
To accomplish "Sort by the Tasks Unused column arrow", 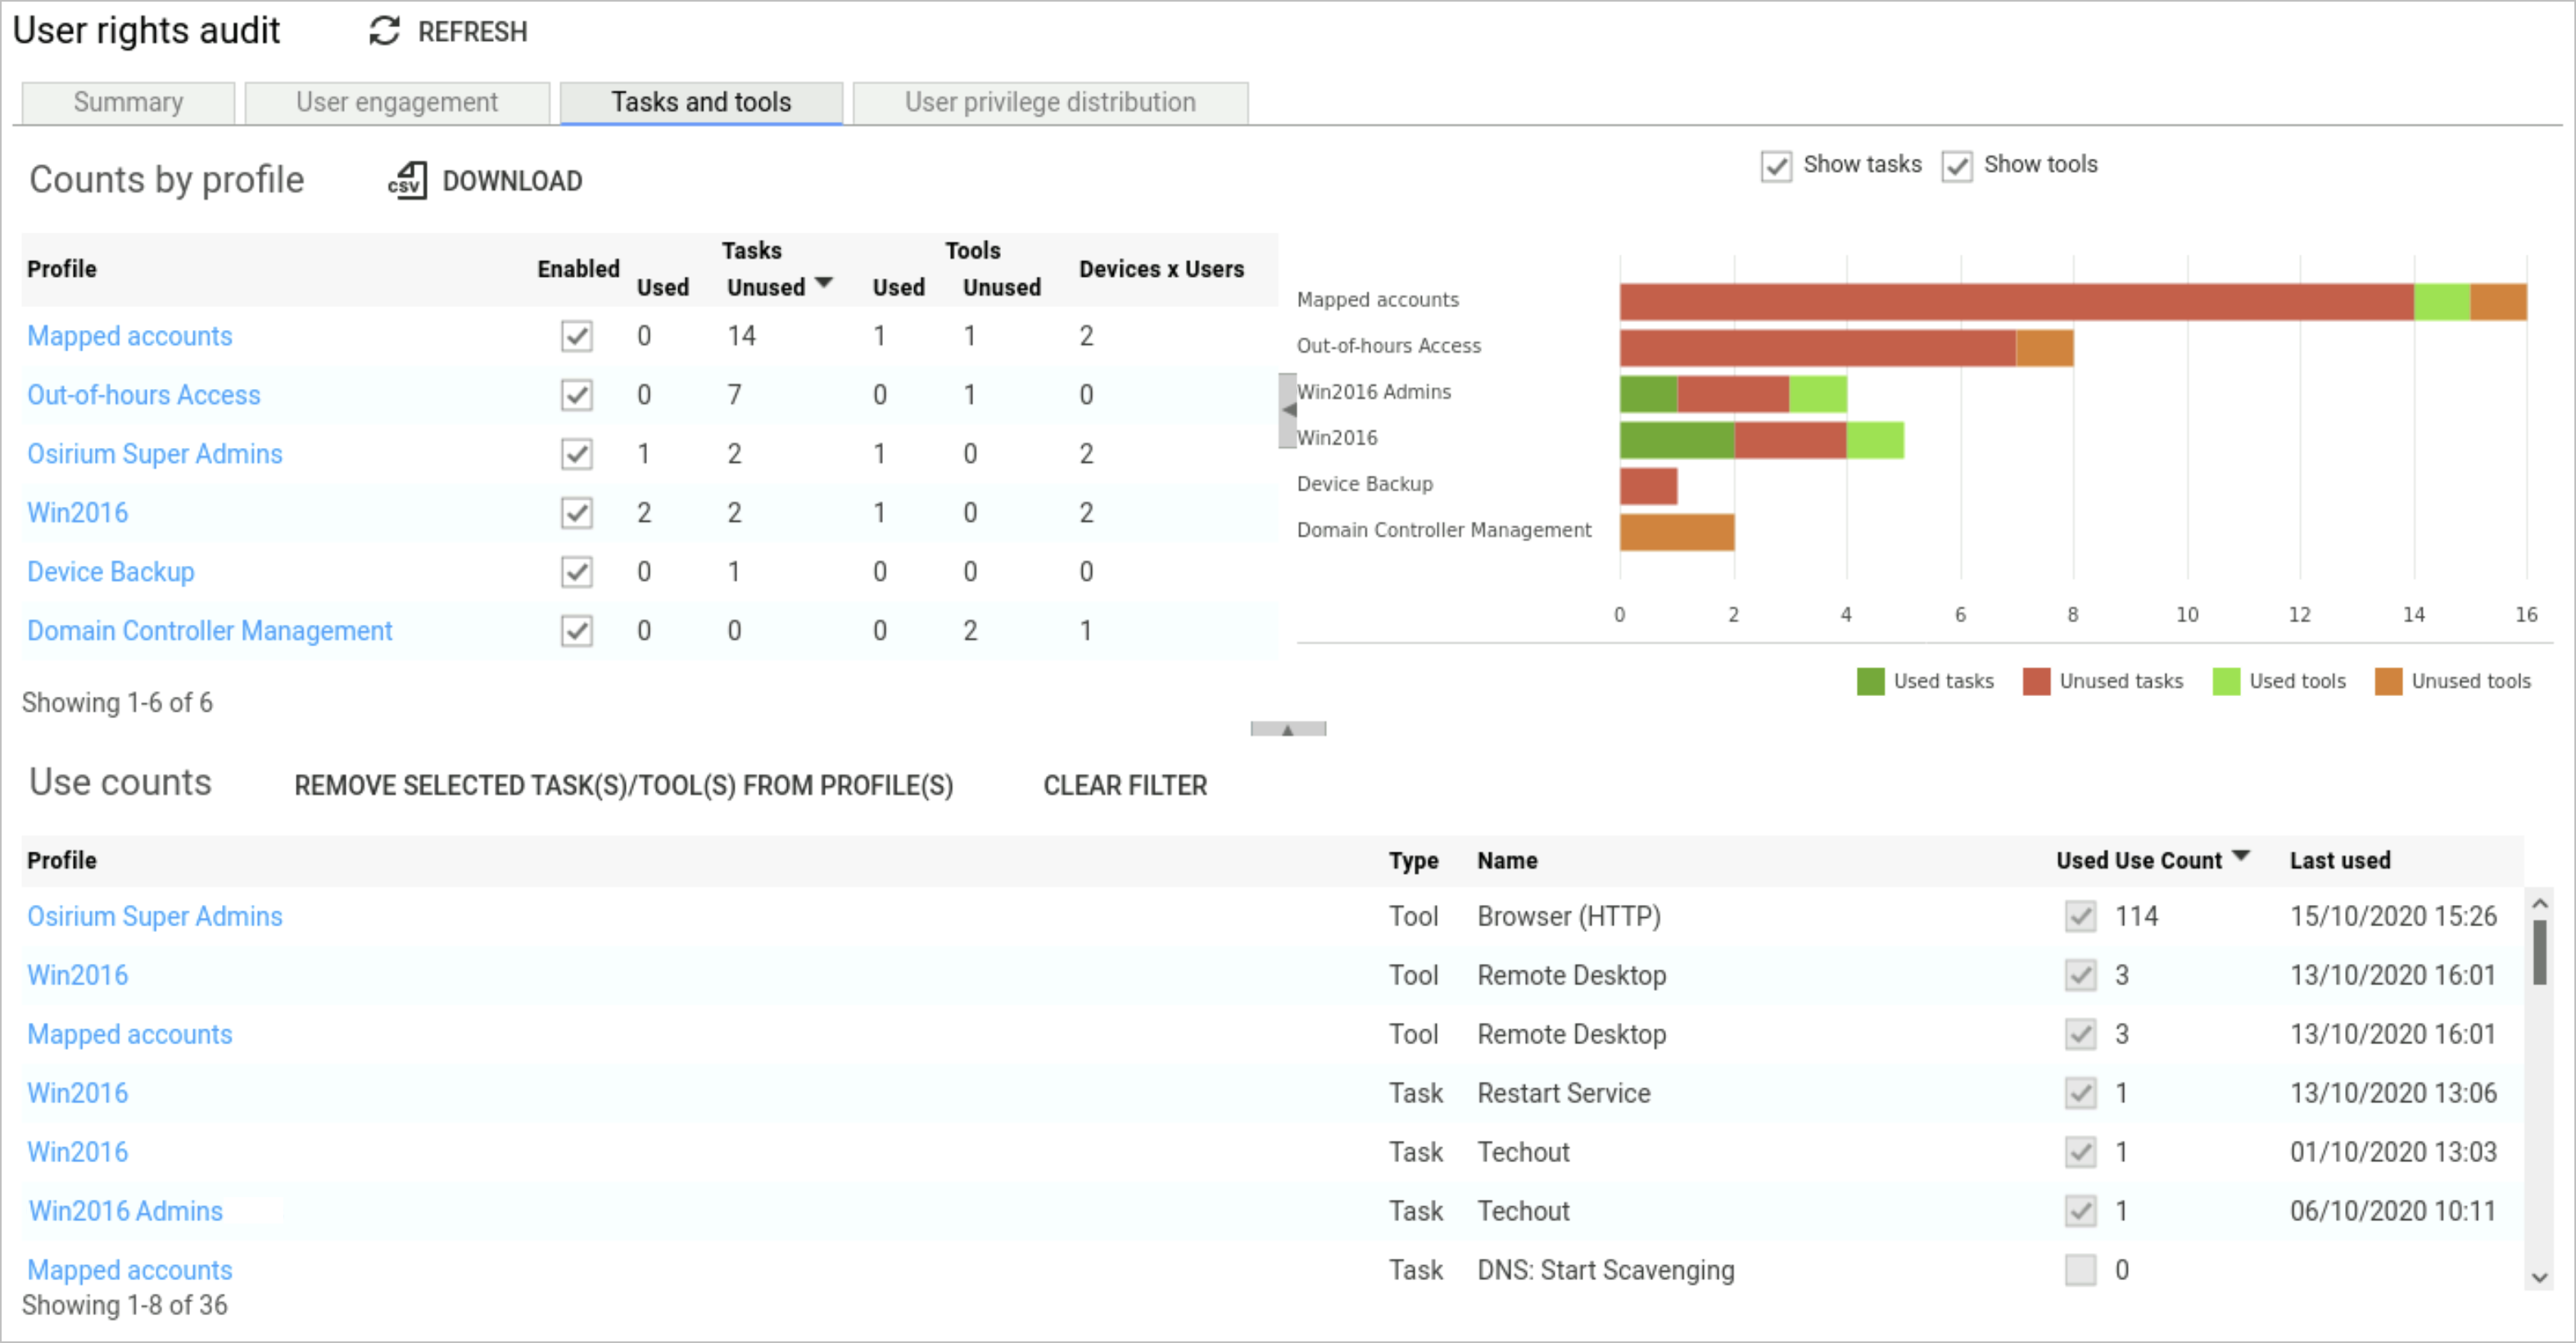I will click(x=824, y=283).
